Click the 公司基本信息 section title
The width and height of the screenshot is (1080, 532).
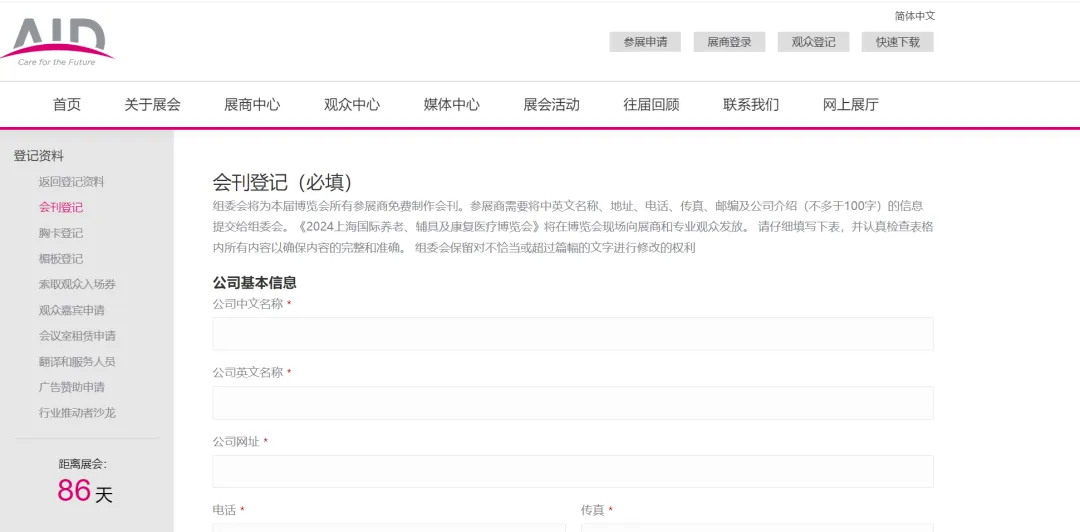coord(255,283)
